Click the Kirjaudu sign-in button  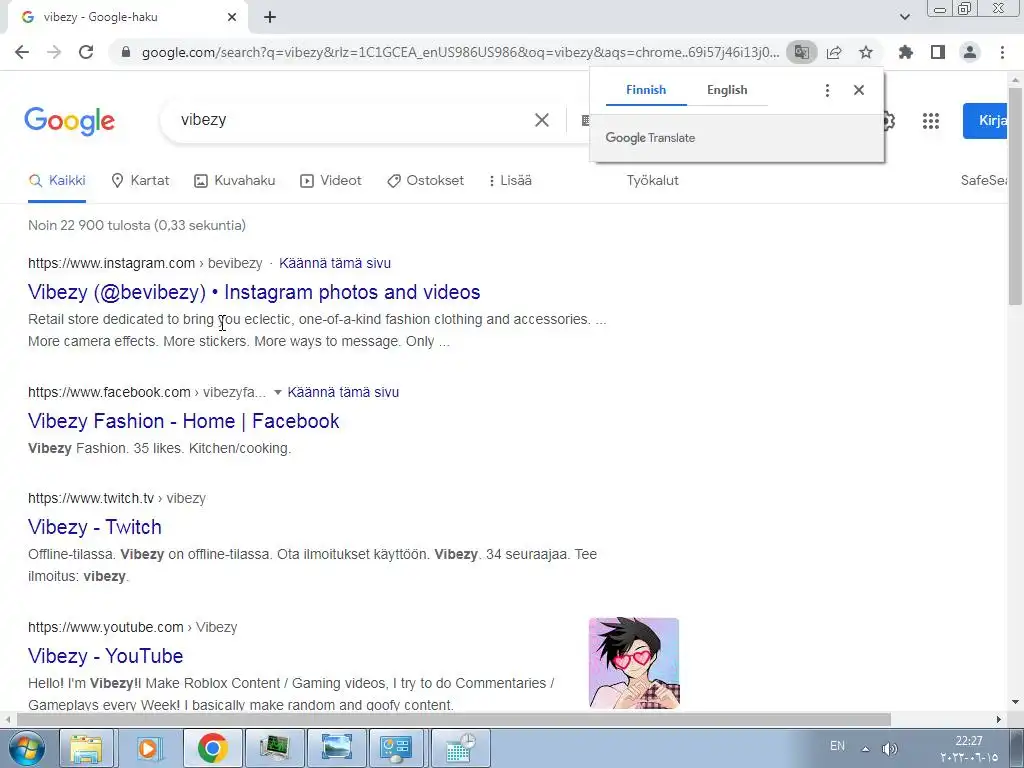985,121
